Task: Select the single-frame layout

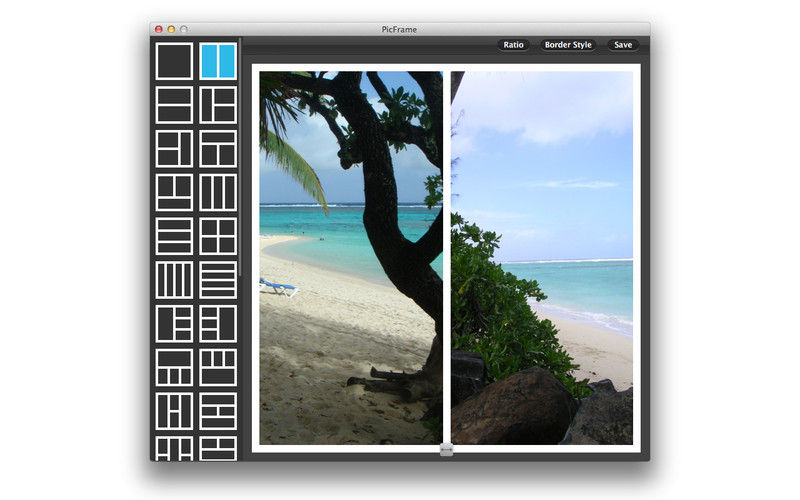Action: point(174,61)
